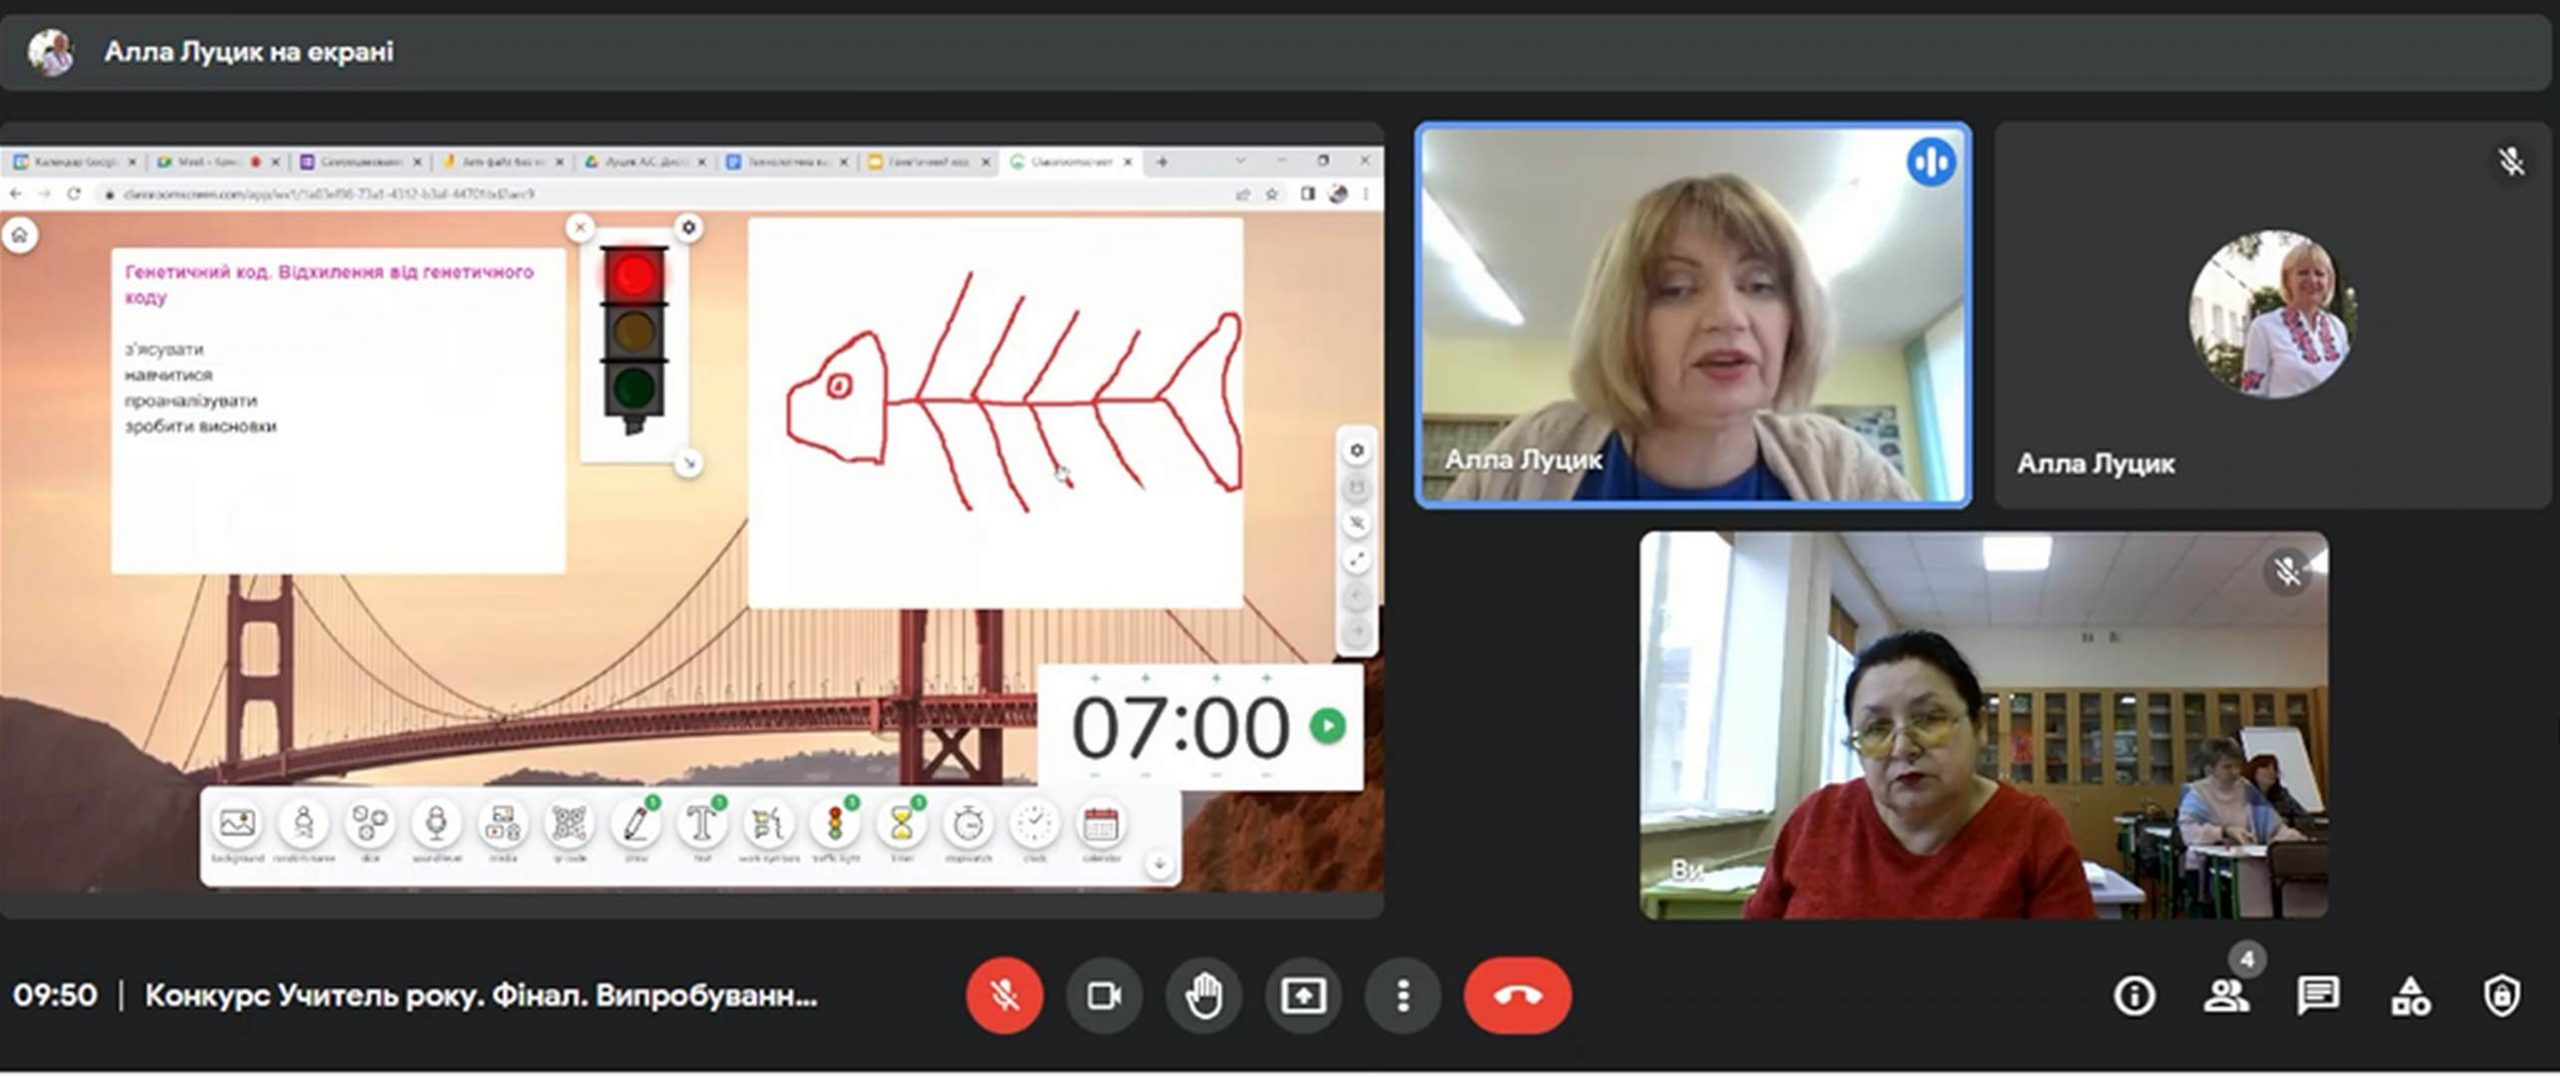Turn on the green traffic light
This screenshot has height=1076, width=2560.
pyautogui.click(x=634, y=387)
